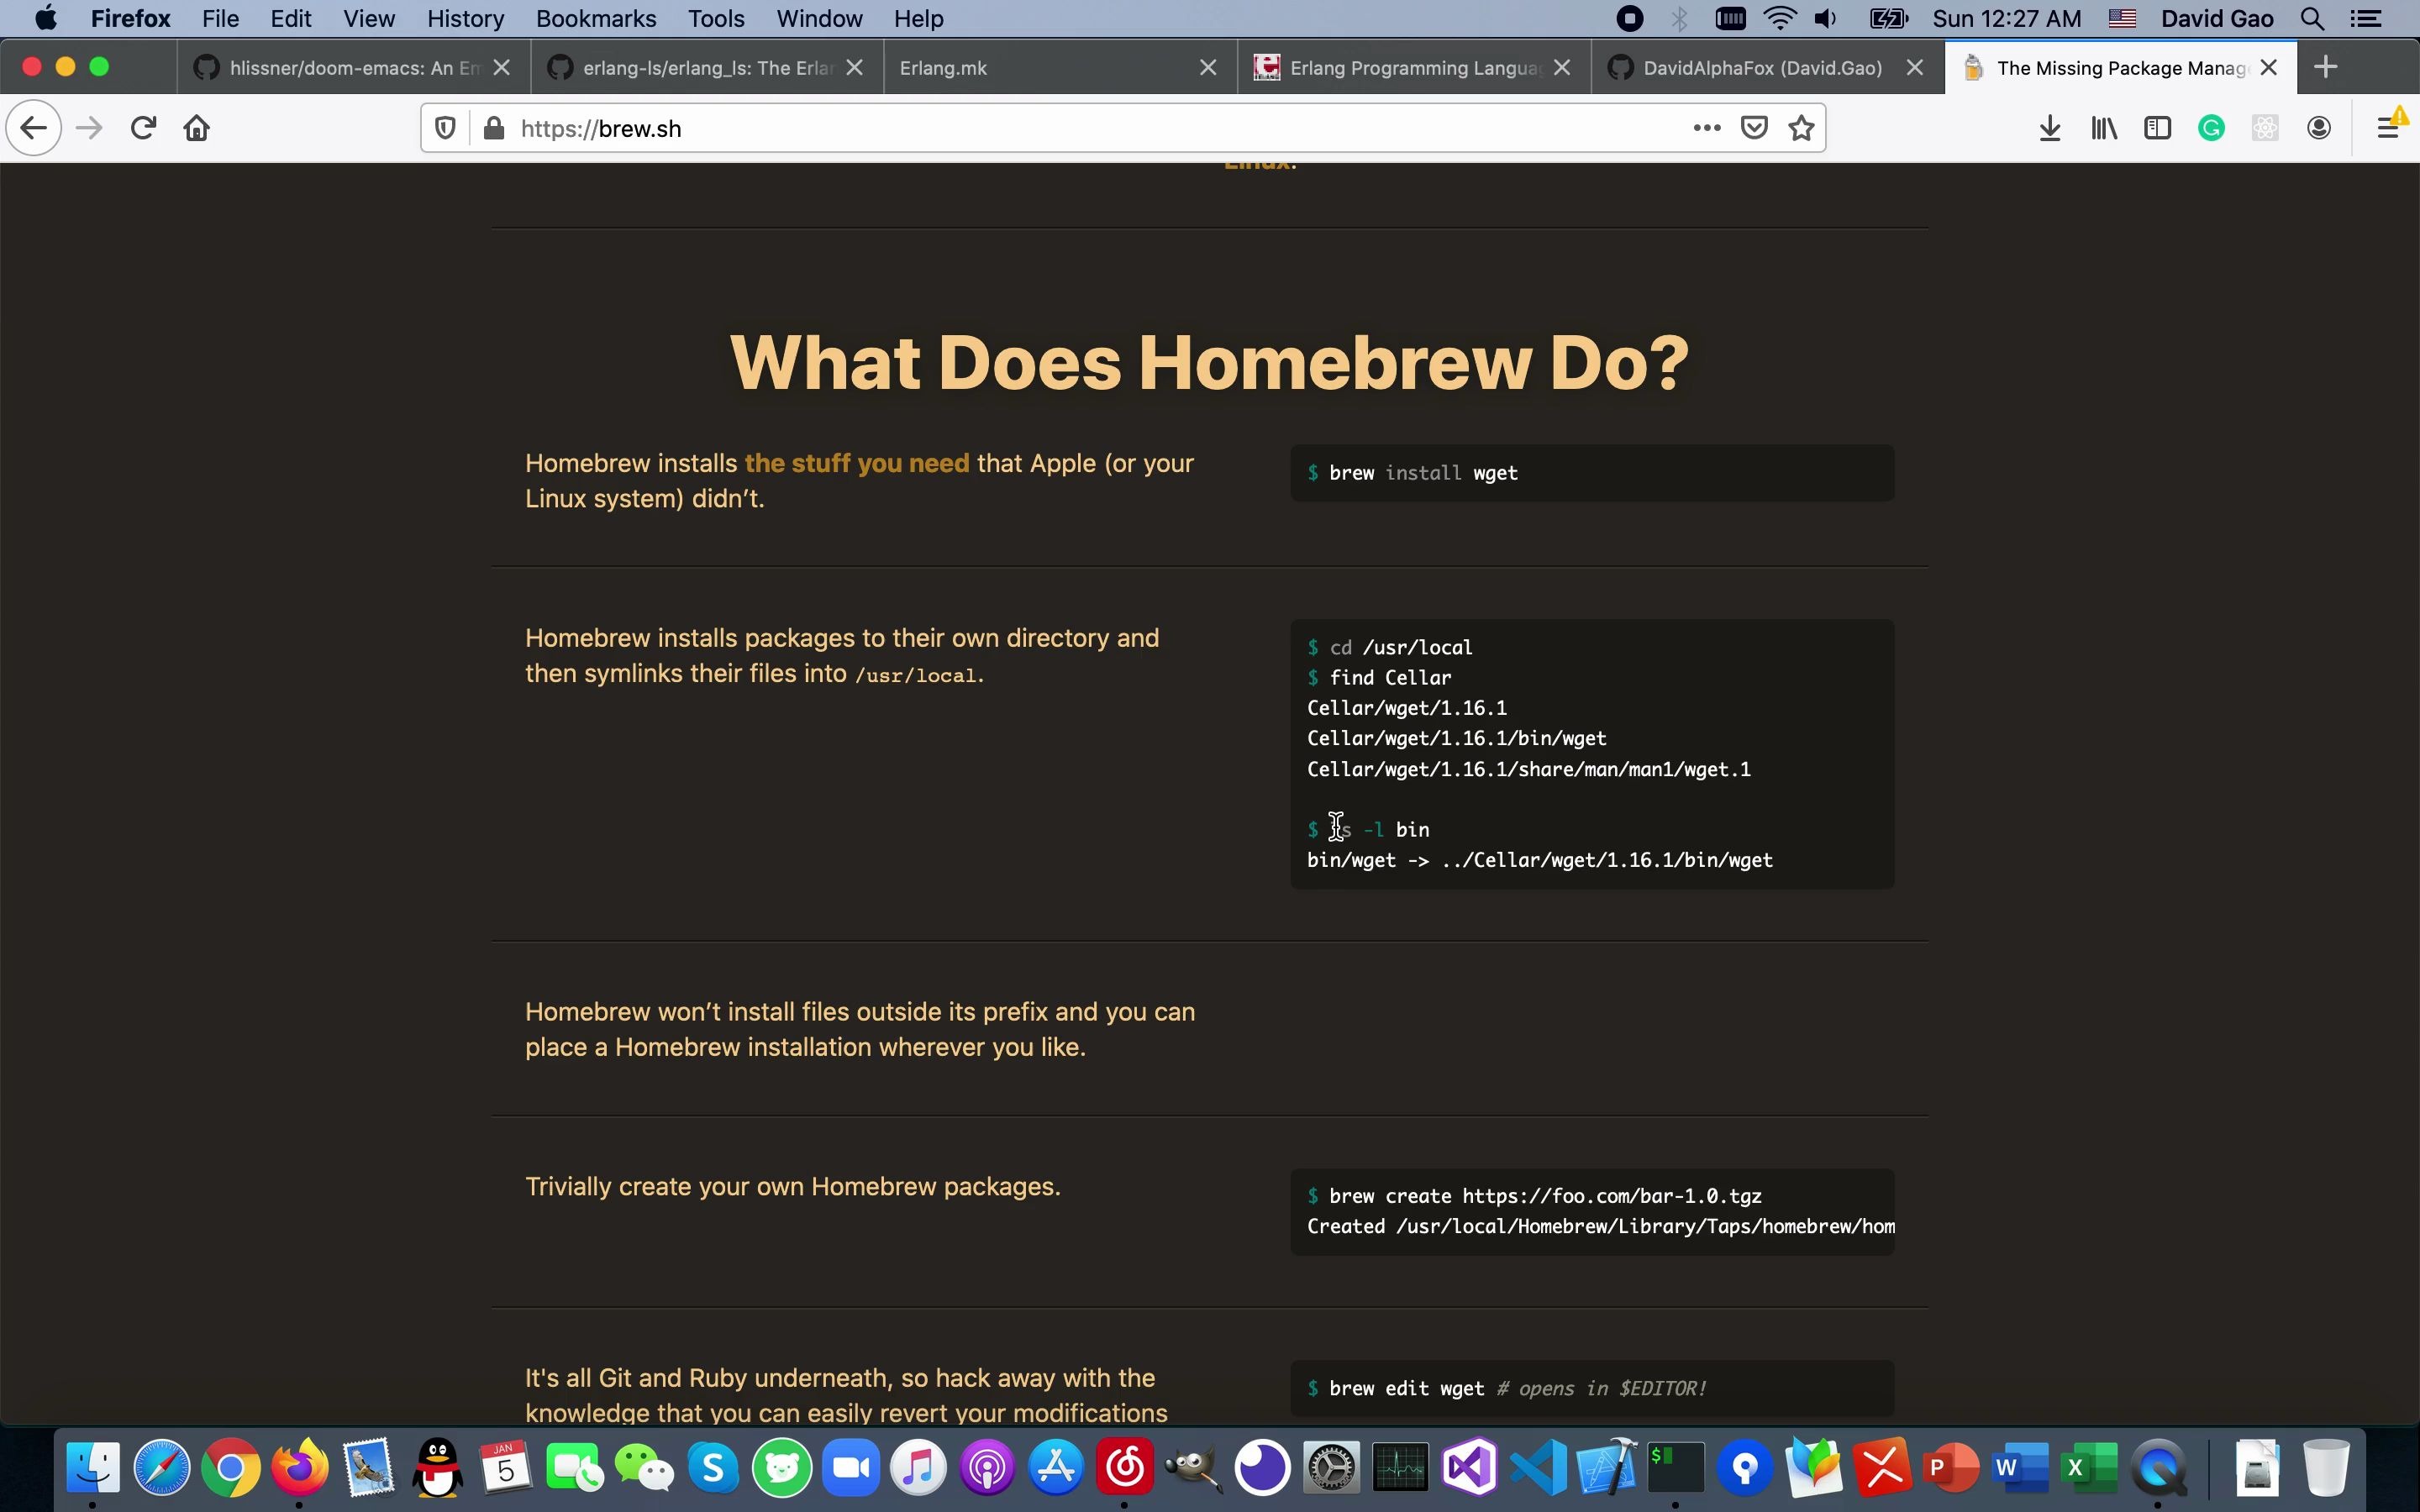Open Finder from the Dock
Screen dimensions: 2420x1512
(93, 1467)
